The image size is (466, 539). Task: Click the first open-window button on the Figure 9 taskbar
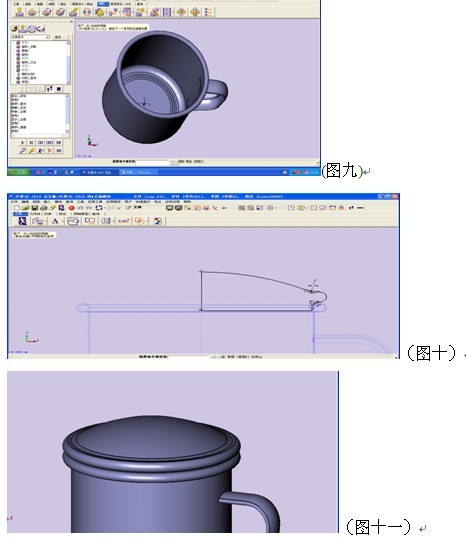(99, 172)
